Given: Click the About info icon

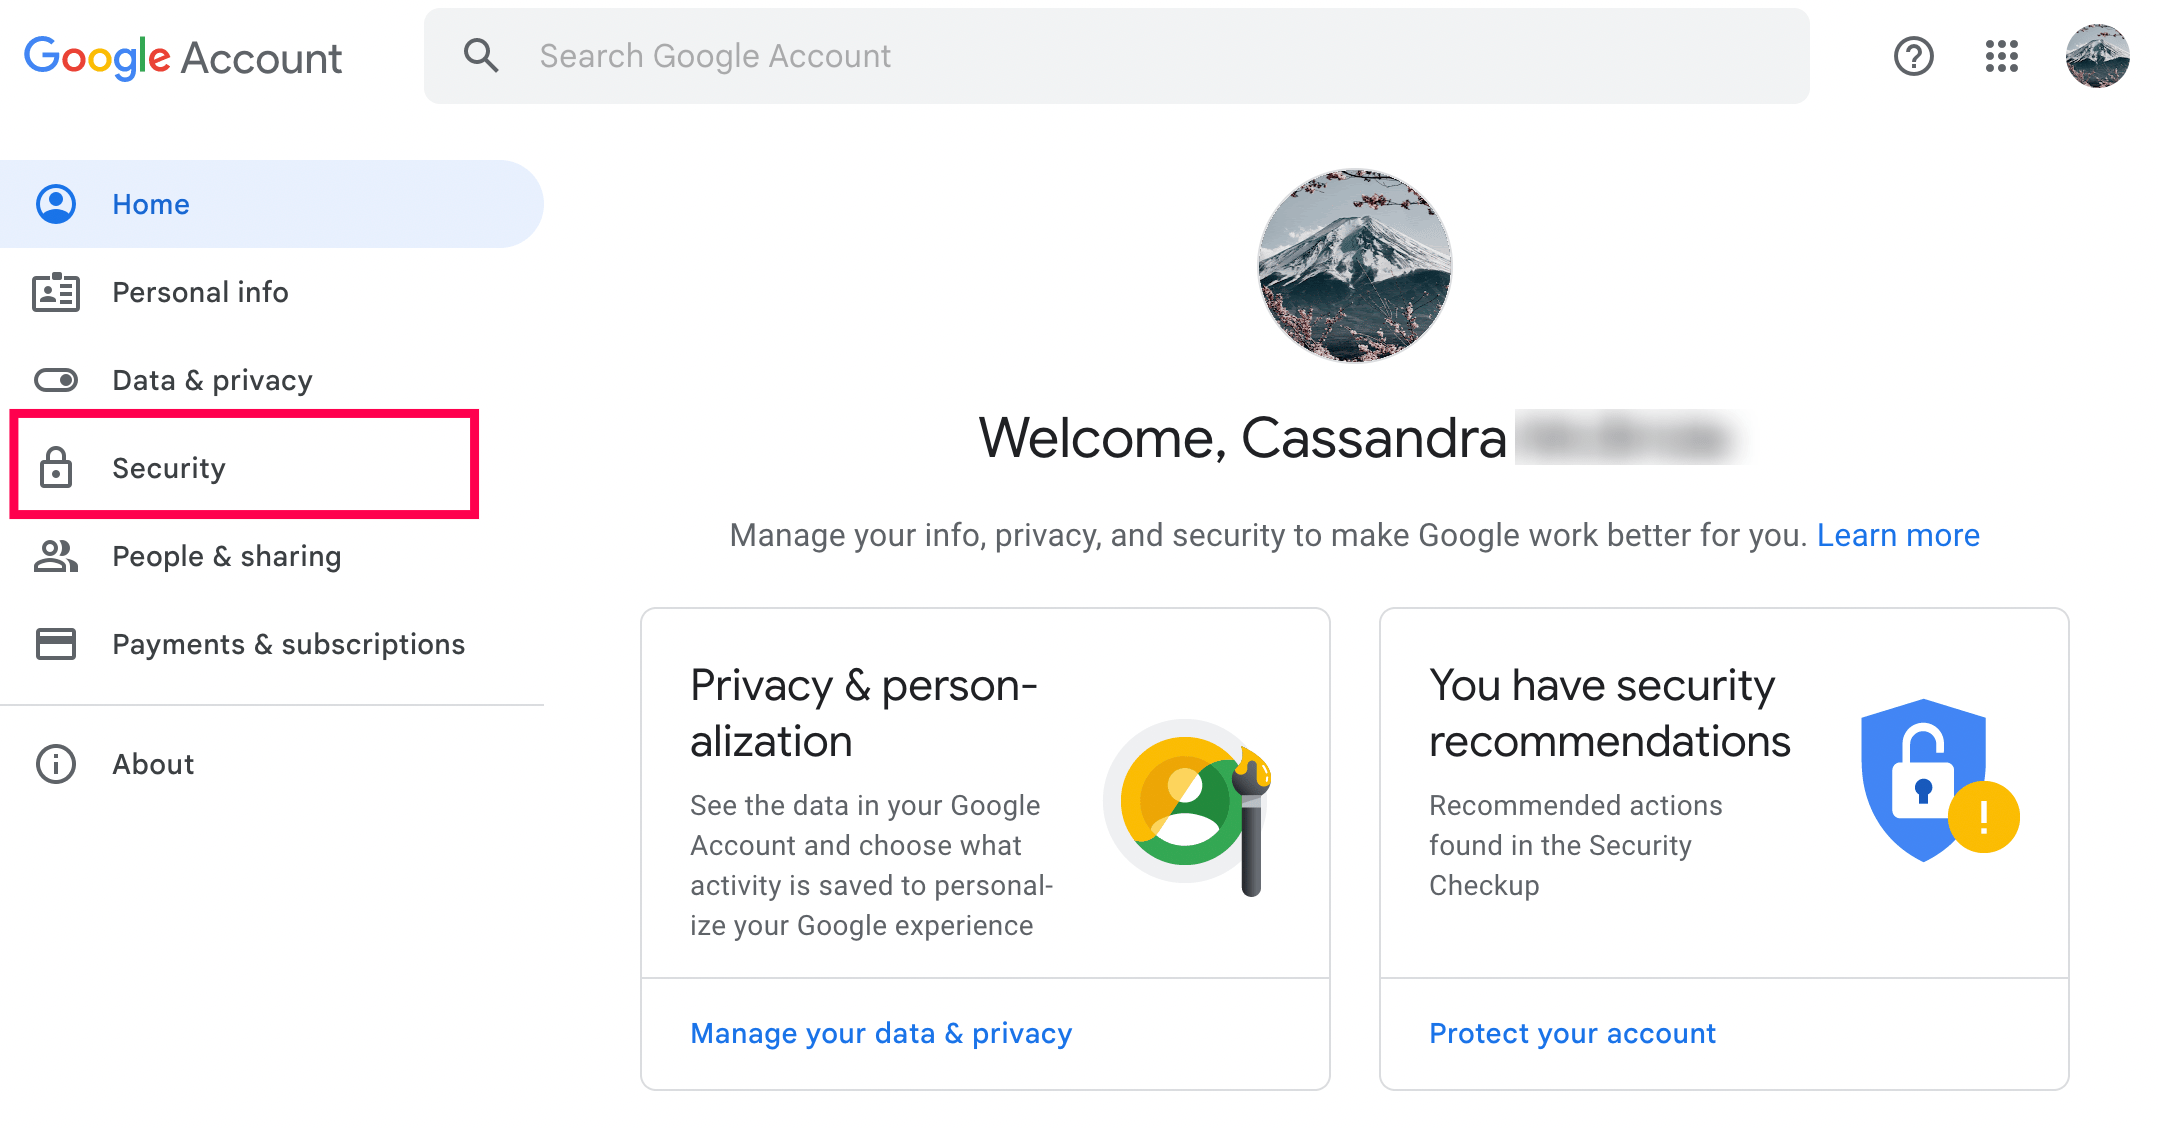Looking at the screenshot, I should [56, 764].
